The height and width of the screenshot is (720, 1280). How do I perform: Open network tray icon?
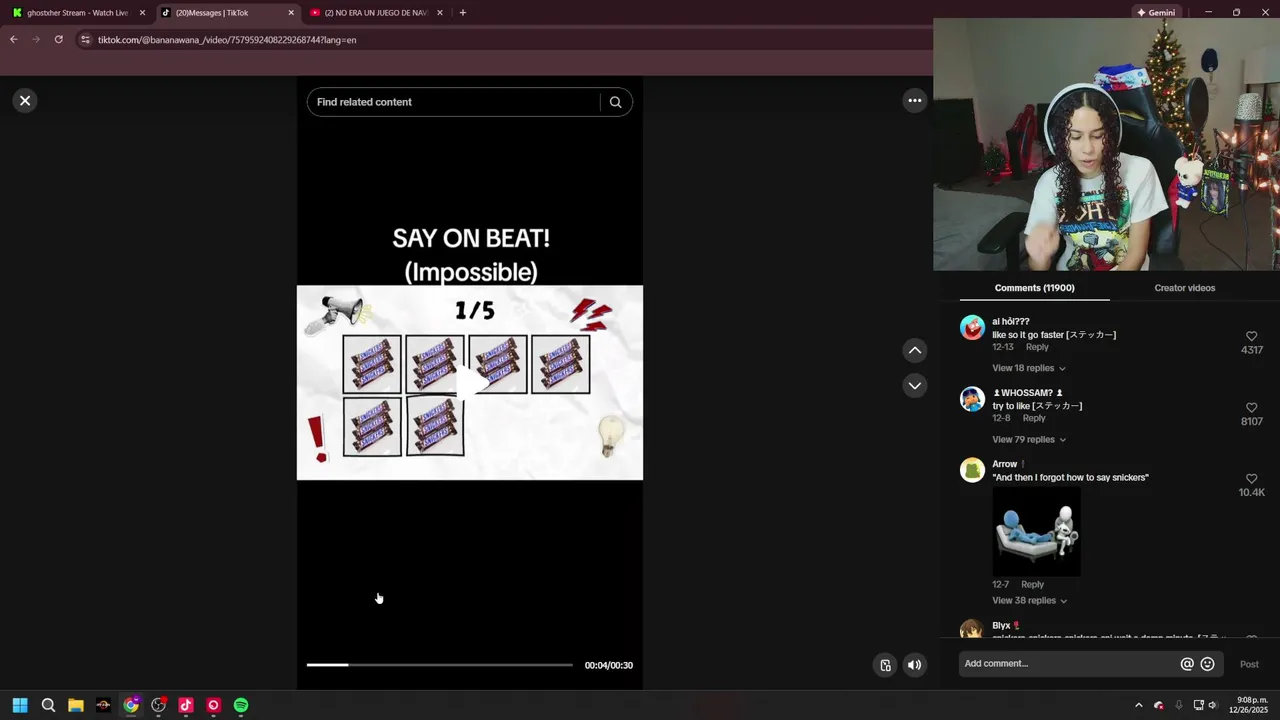[1198, 705]
